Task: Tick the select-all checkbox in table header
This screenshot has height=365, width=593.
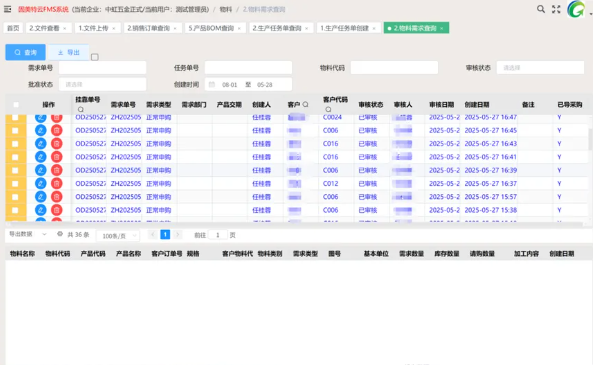Action: 16,105
